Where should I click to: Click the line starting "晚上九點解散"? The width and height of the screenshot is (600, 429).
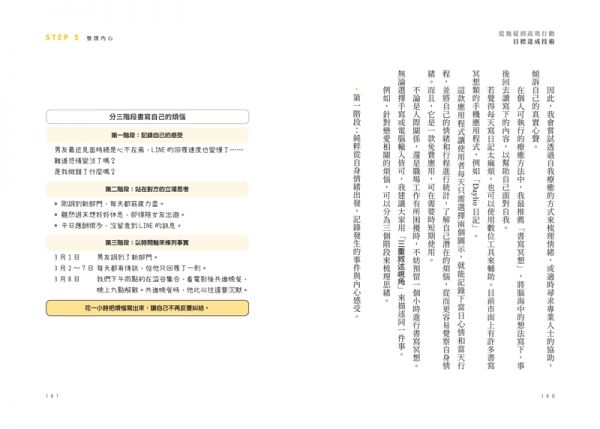coord(172,290)
